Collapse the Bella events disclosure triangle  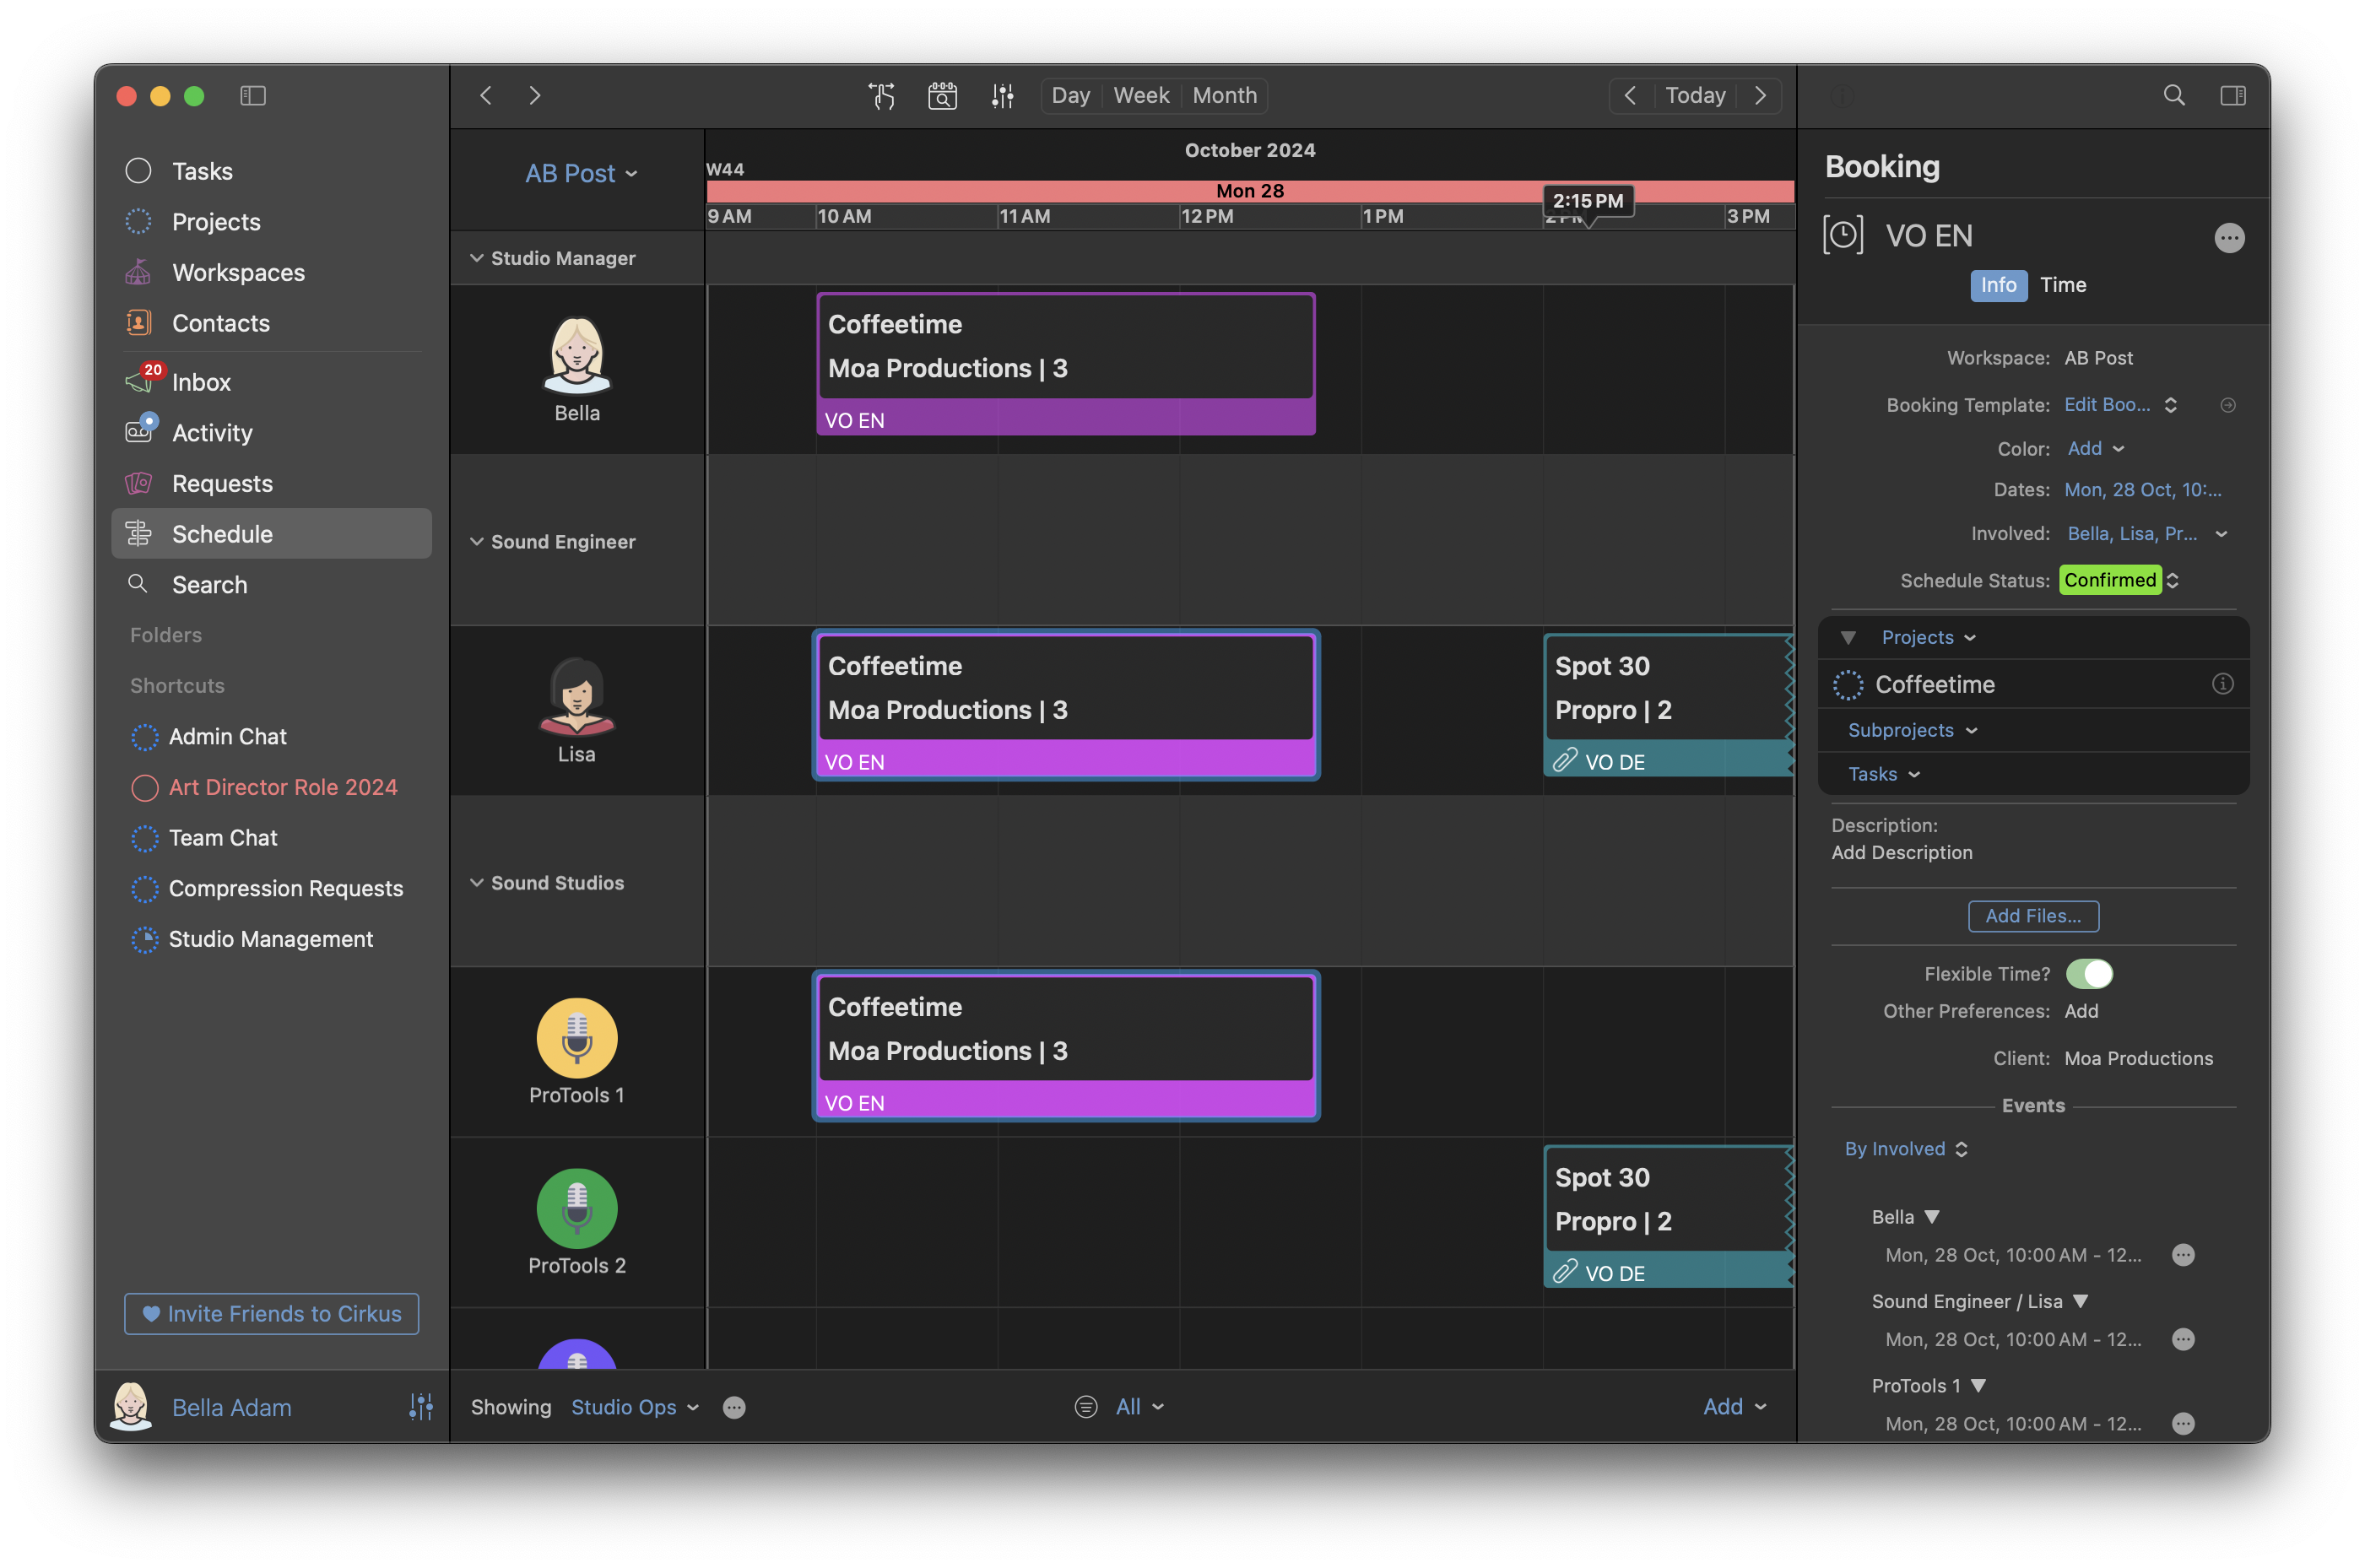click(x=1932, y=1217)
